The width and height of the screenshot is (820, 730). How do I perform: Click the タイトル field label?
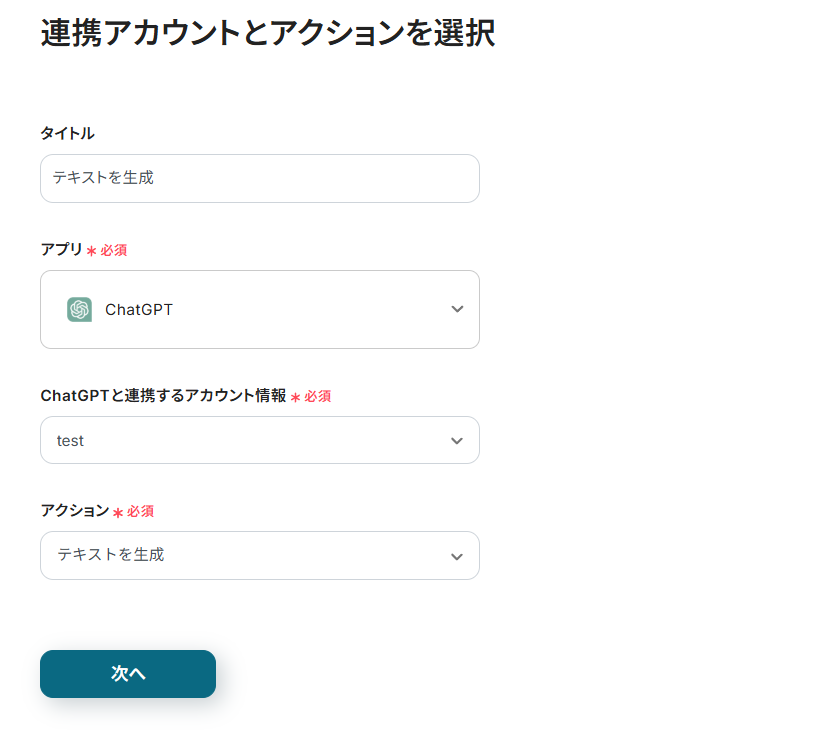click(x=67, y=133)
